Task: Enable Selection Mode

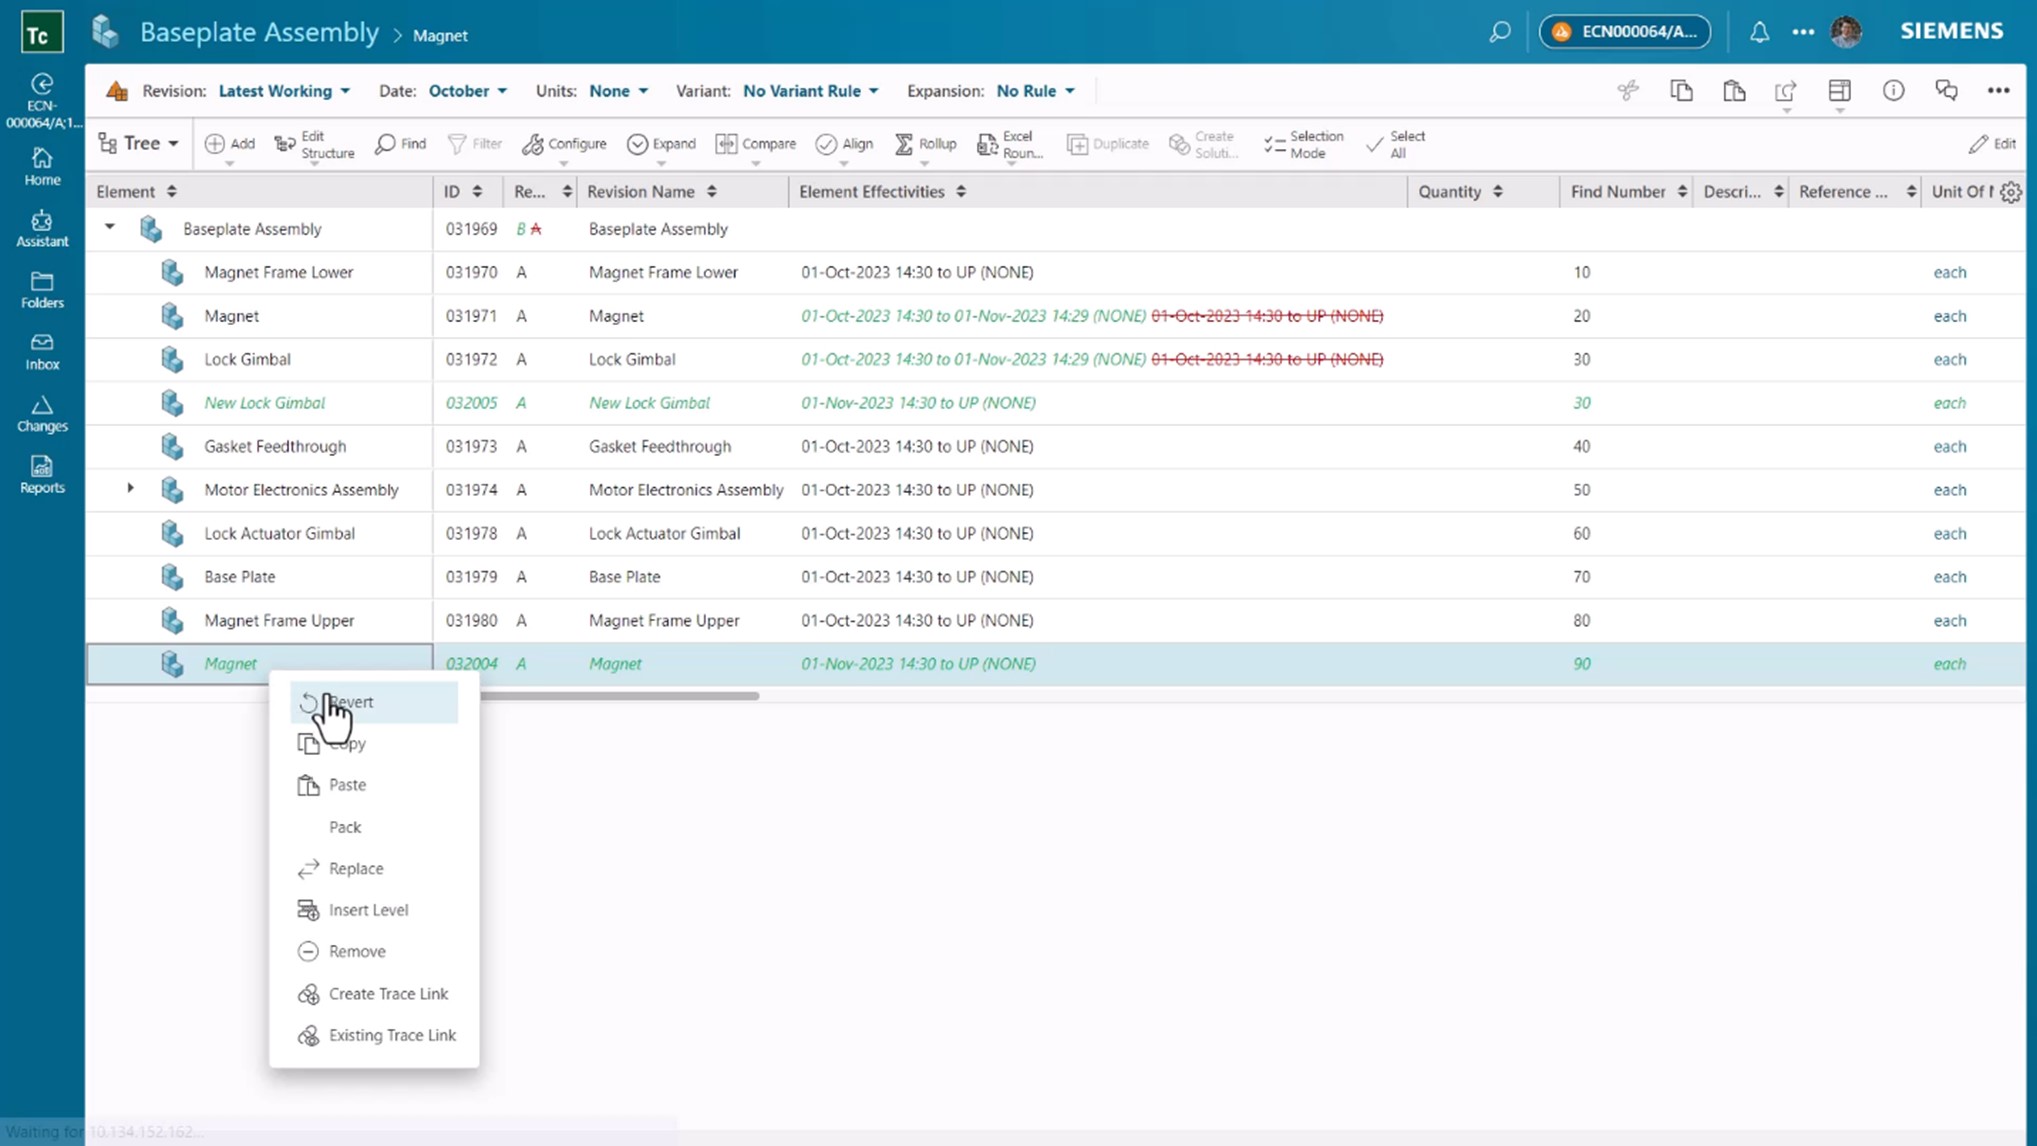Action: (x=1304, y=143)
